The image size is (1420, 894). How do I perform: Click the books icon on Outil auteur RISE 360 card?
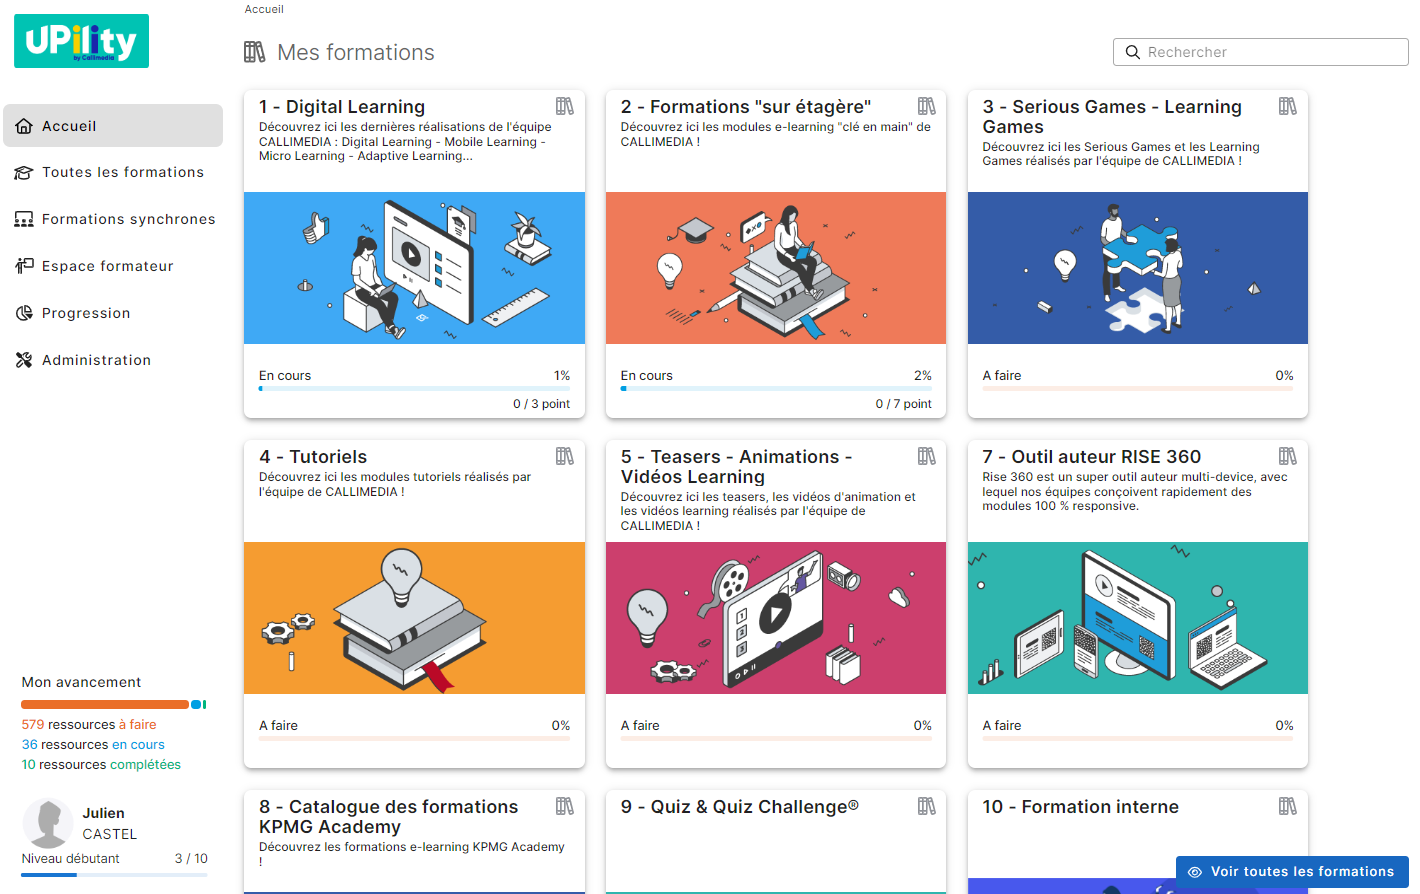[x=1288, y=456]
